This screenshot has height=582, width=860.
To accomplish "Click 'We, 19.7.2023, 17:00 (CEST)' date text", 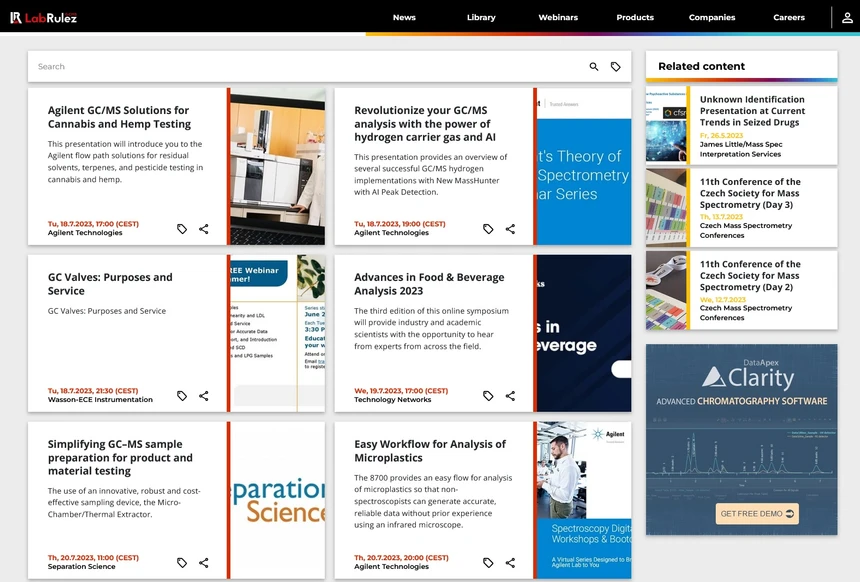I will [401, 391].
